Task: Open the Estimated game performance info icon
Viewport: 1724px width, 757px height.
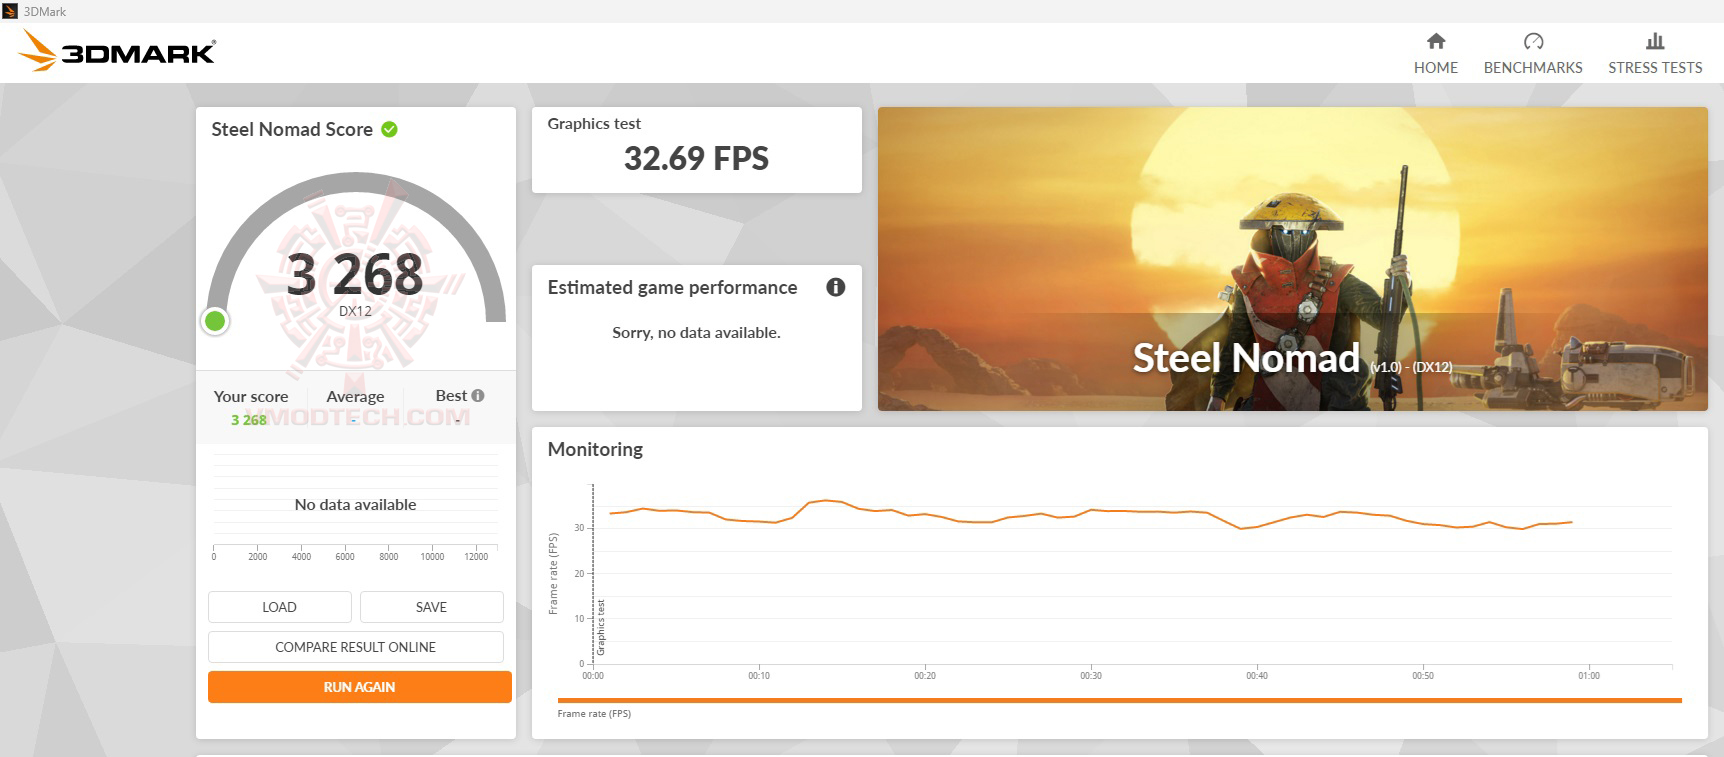Action: [x=836, y=287]
